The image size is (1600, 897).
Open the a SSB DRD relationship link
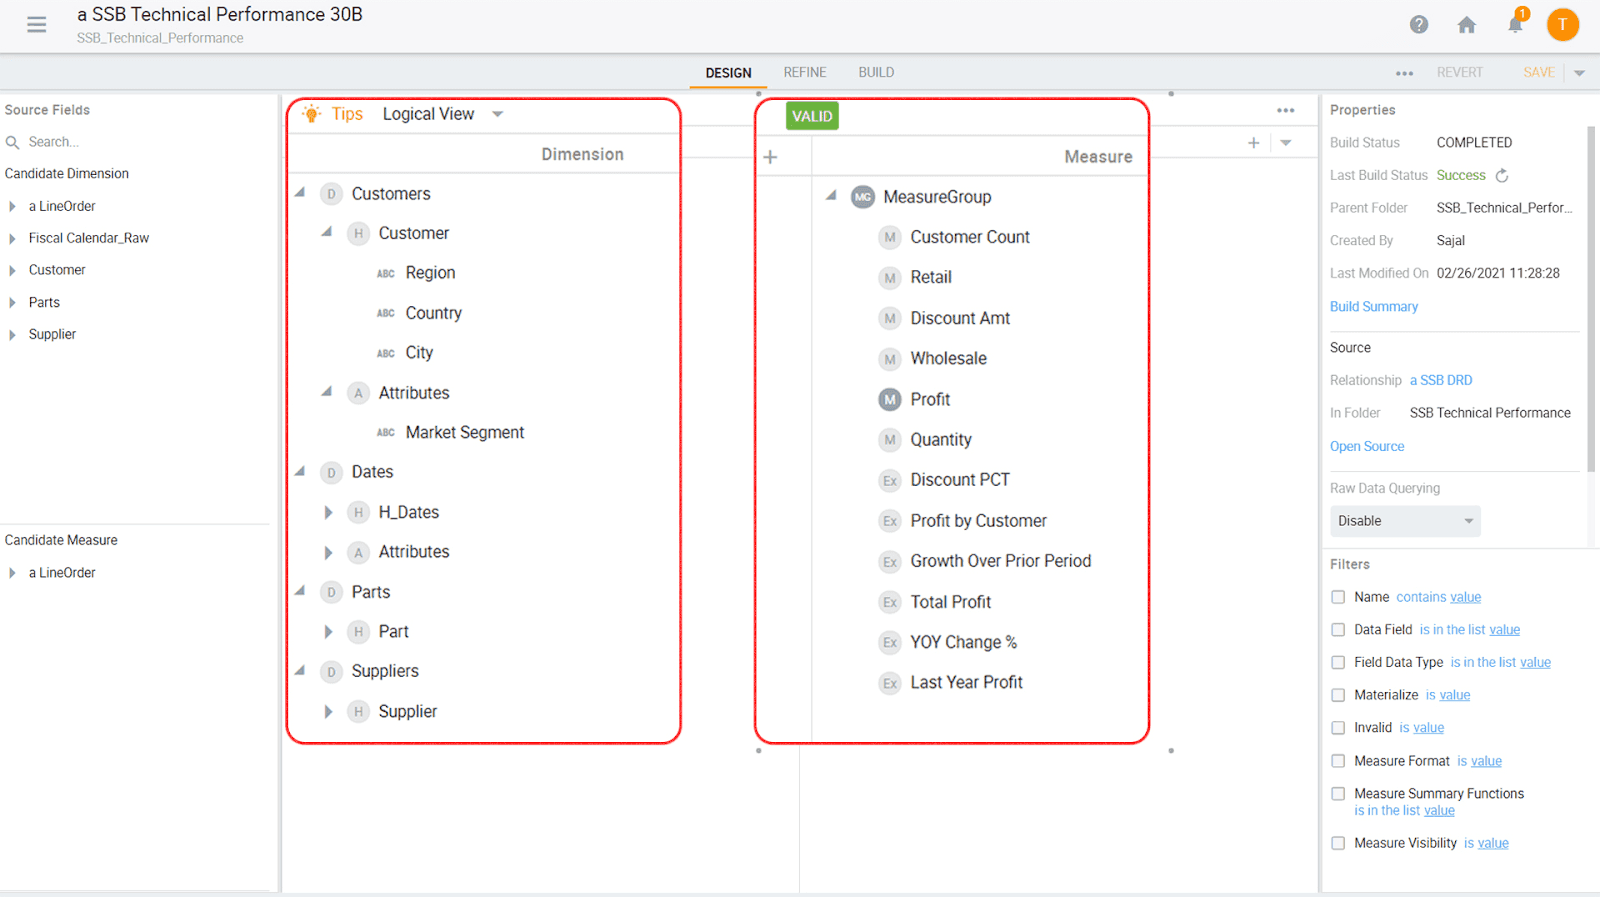coord(1441,380)
